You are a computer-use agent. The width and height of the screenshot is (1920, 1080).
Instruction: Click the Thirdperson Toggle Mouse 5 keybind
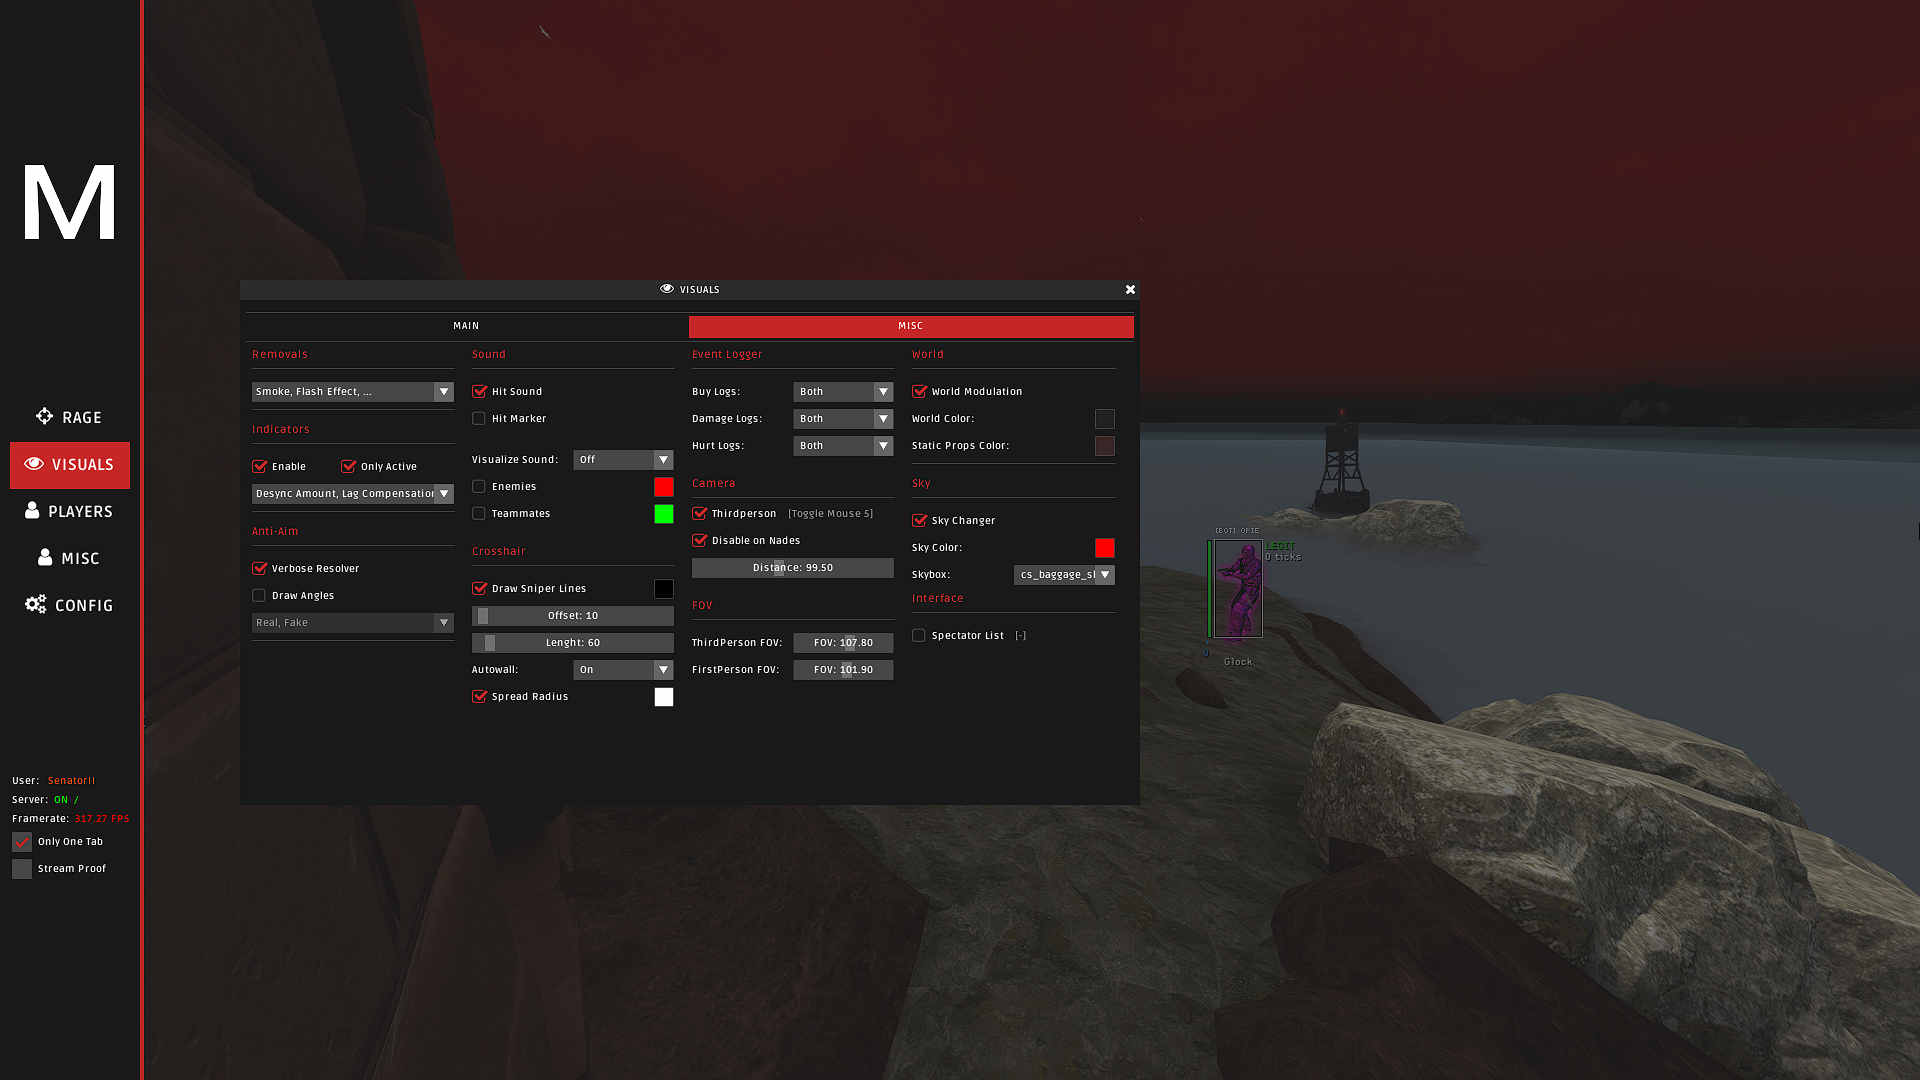point(830,514)
